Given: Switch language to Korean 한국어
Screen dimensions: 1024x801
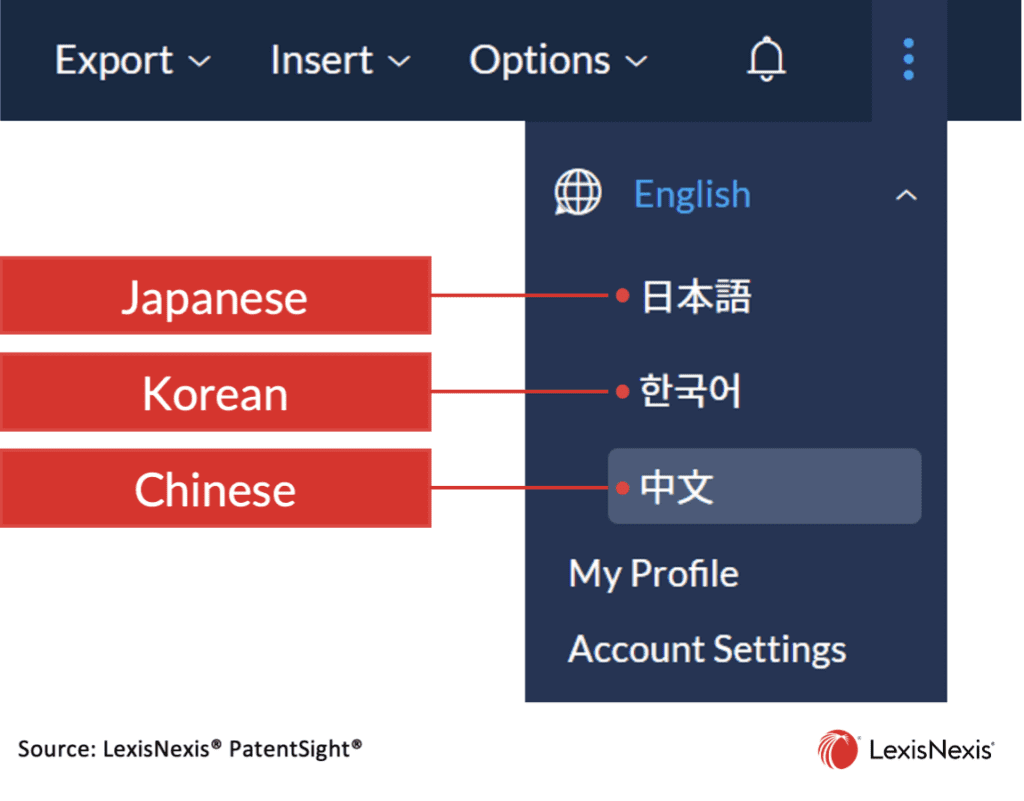Looking at the screenshot, I should coord(690,392).
